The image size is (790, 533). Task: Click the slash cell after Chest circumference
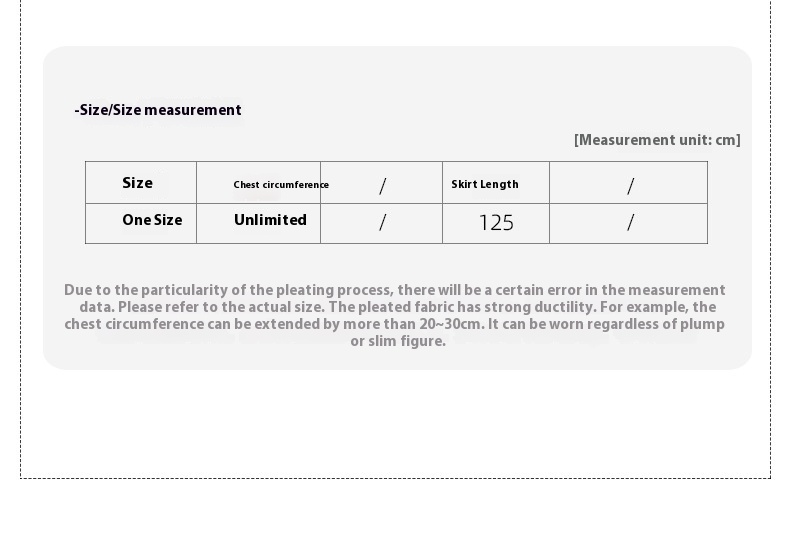pyautogui.click(x=381, y=183)
